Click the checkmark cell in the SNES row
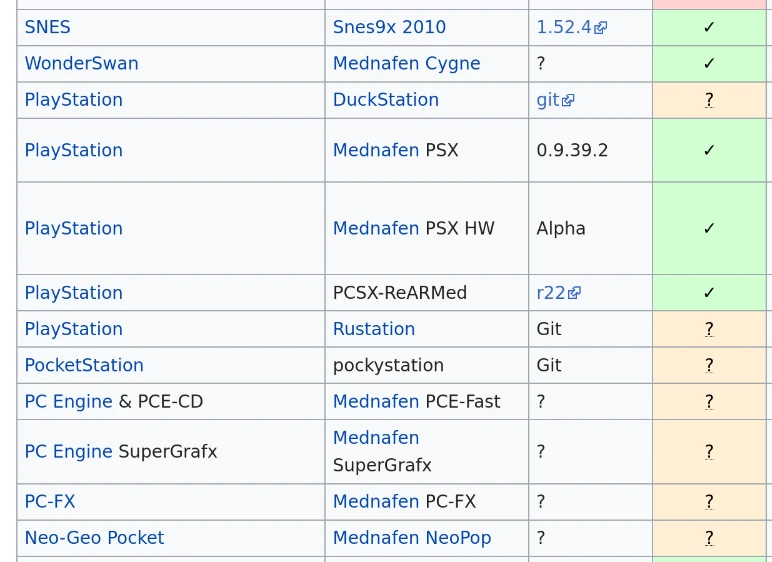Screen dimensions: 772x562 pos(709,27)
